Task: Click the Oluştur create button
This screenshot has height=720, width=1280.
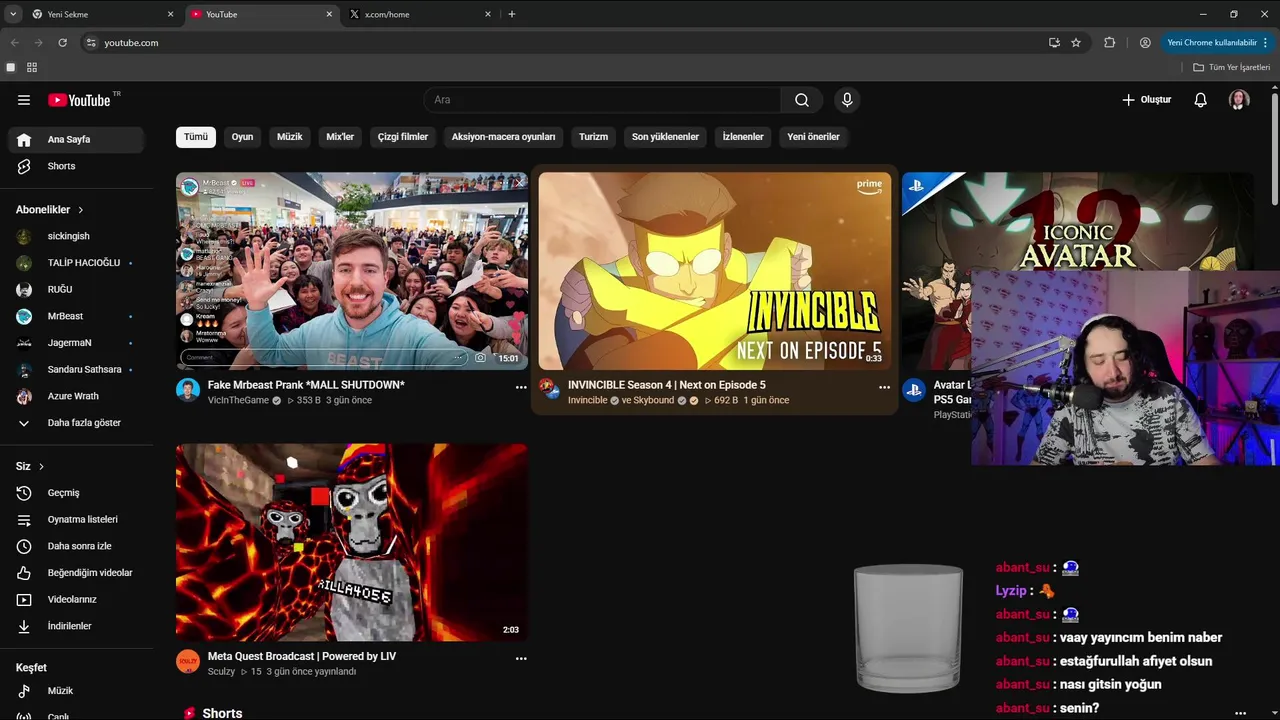Action: click(x=1146, y=100)
